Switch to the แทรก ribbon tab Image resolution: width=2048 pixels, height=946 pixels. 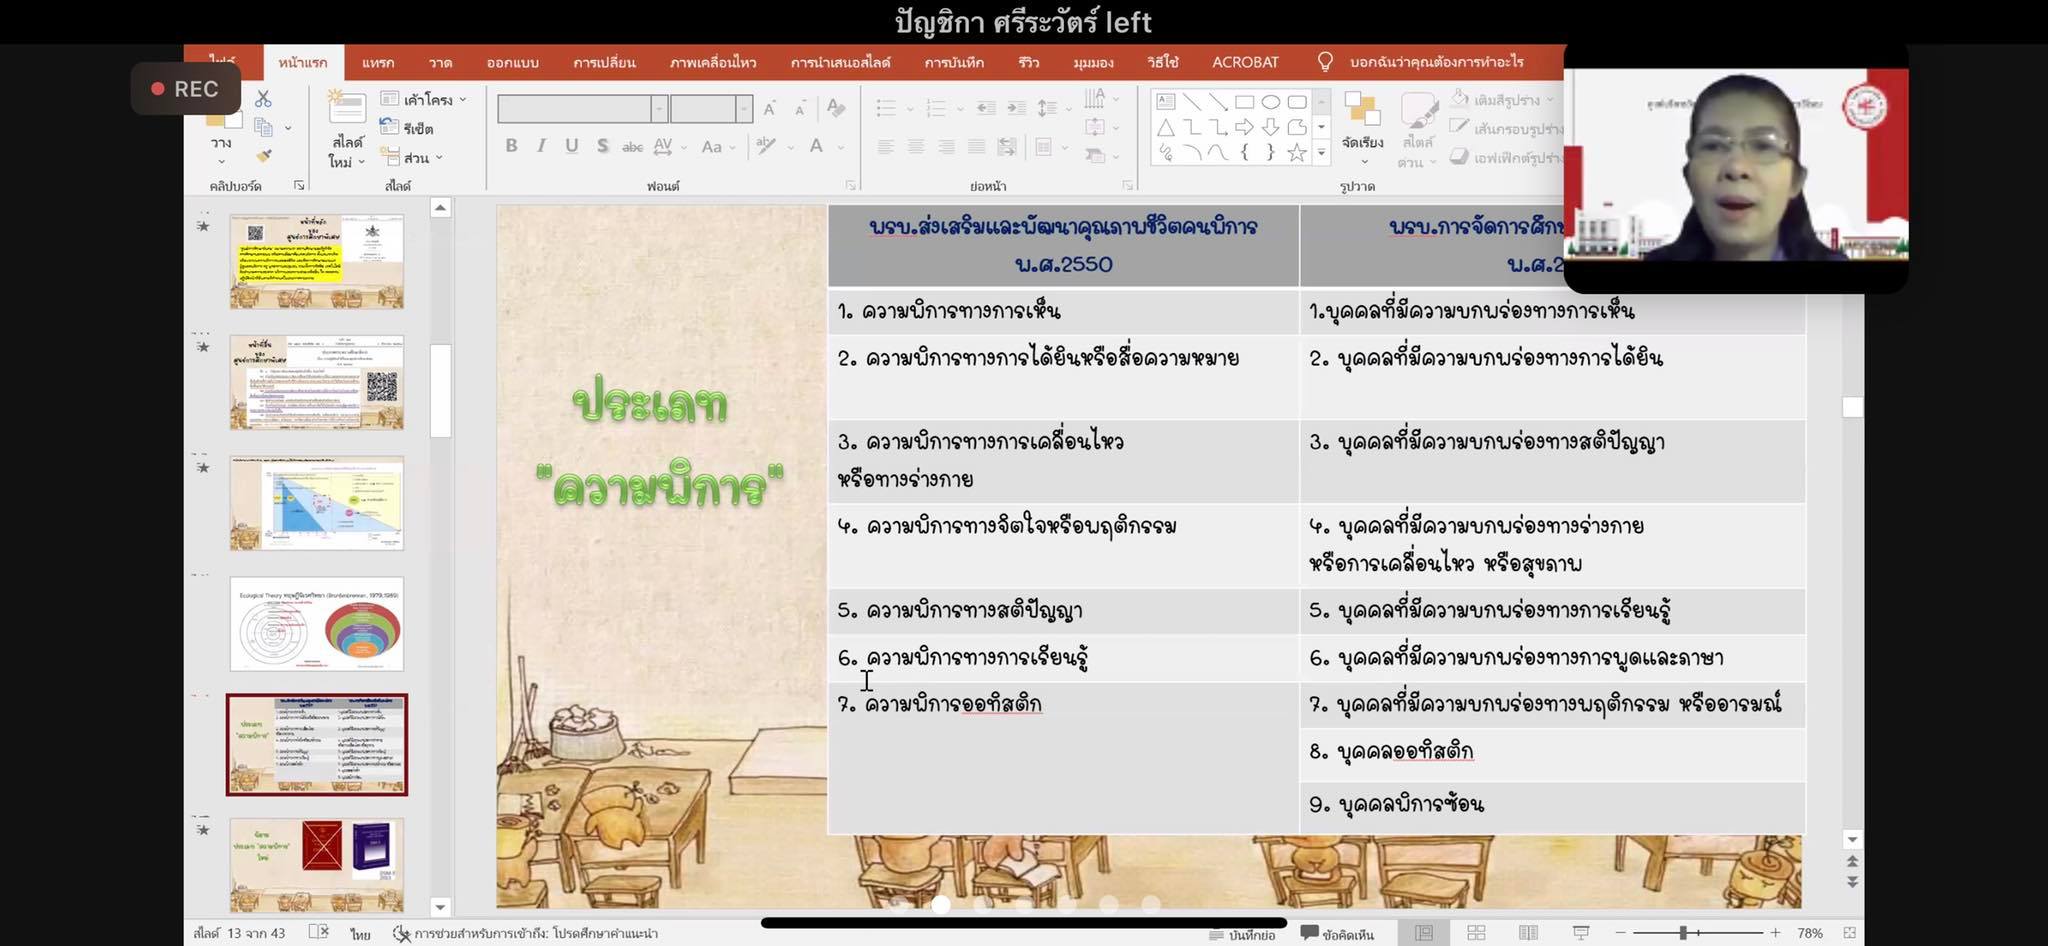pyautogui.click(x=378, y=62)
